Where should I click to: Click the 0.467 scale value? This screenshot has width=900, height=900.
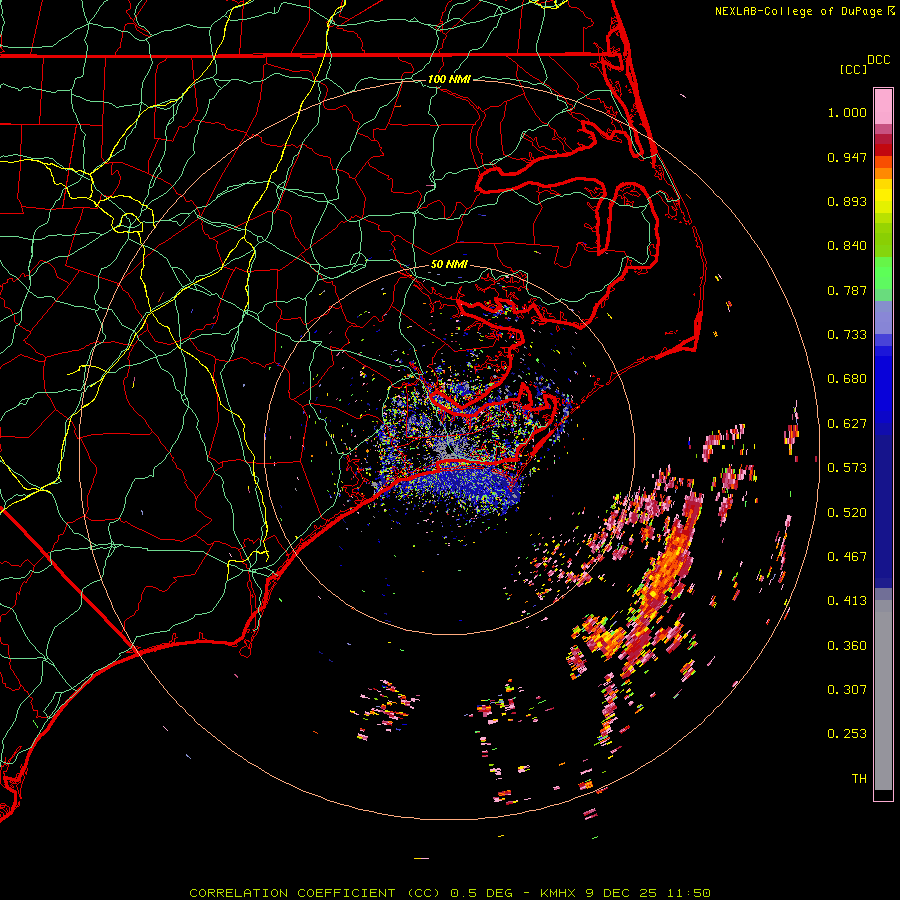(x=847, y=557)
